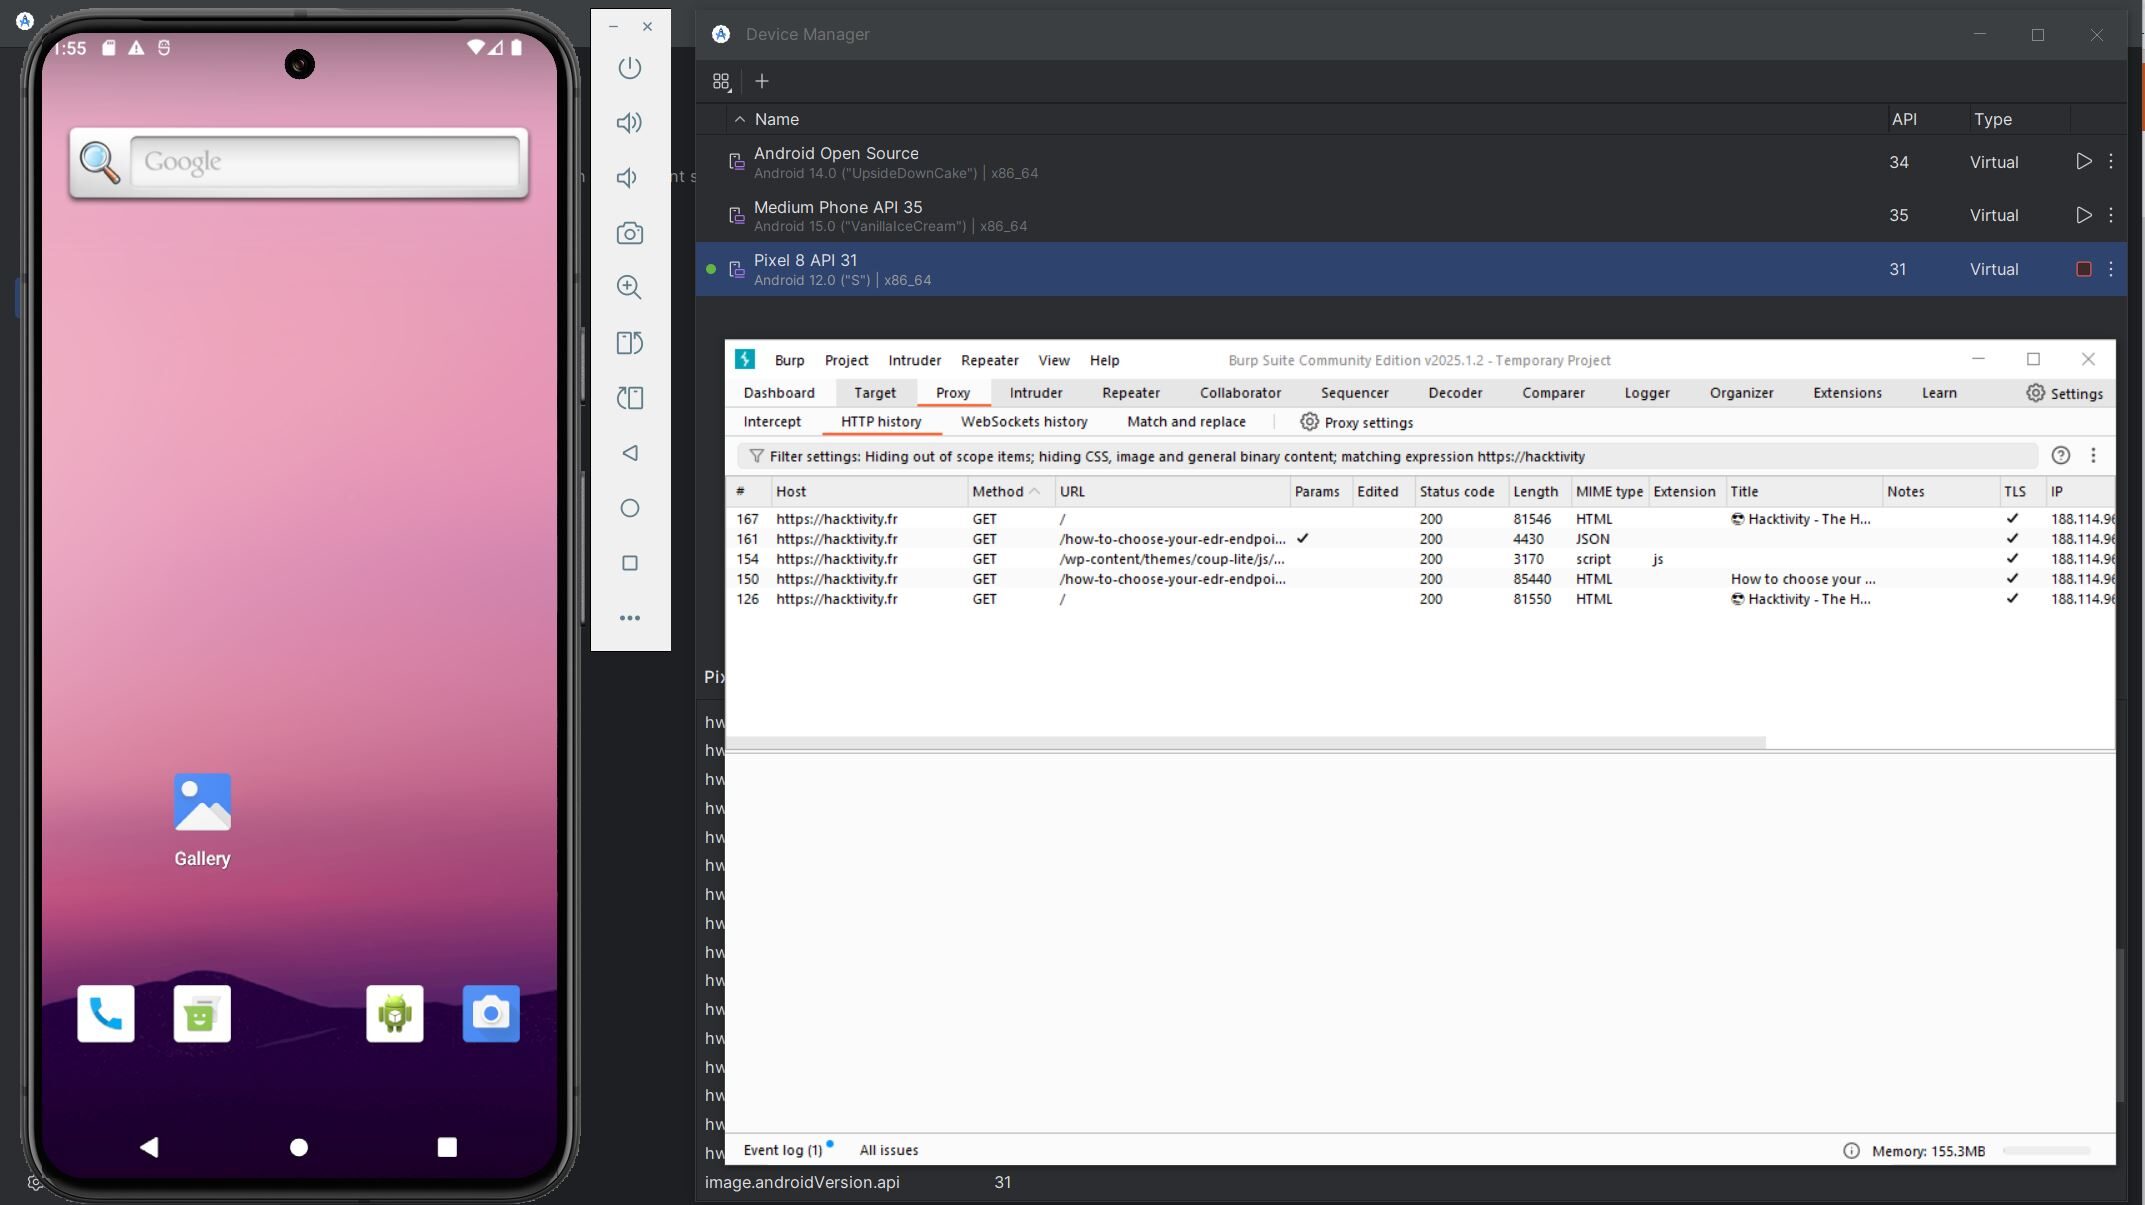Viewport: 2145px width, 1205px height.
Task: Open the Intercept sub-tab
Action: click(x=772, y=422)
